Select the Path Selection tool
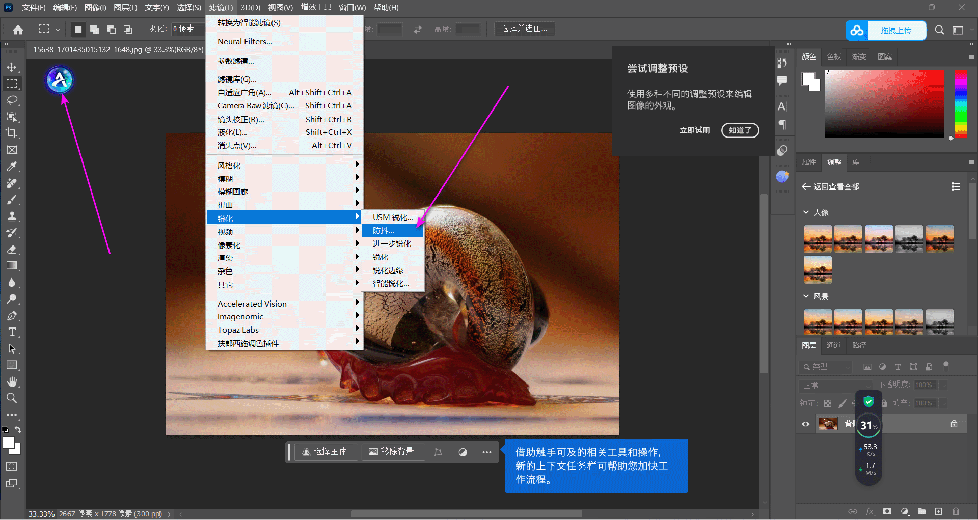 click(x=12, y=349)
